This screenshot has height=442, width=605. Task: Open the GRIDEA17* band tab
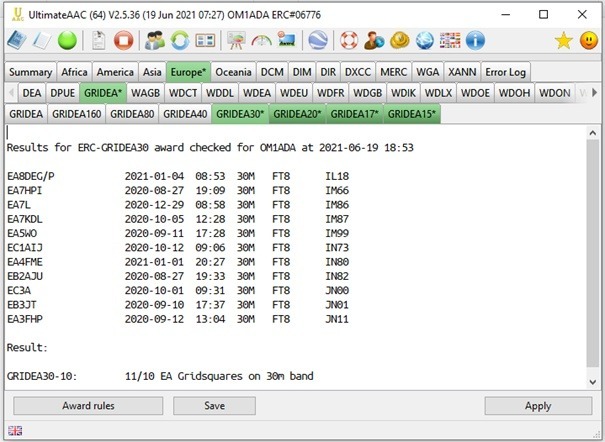tap(354, 114)
